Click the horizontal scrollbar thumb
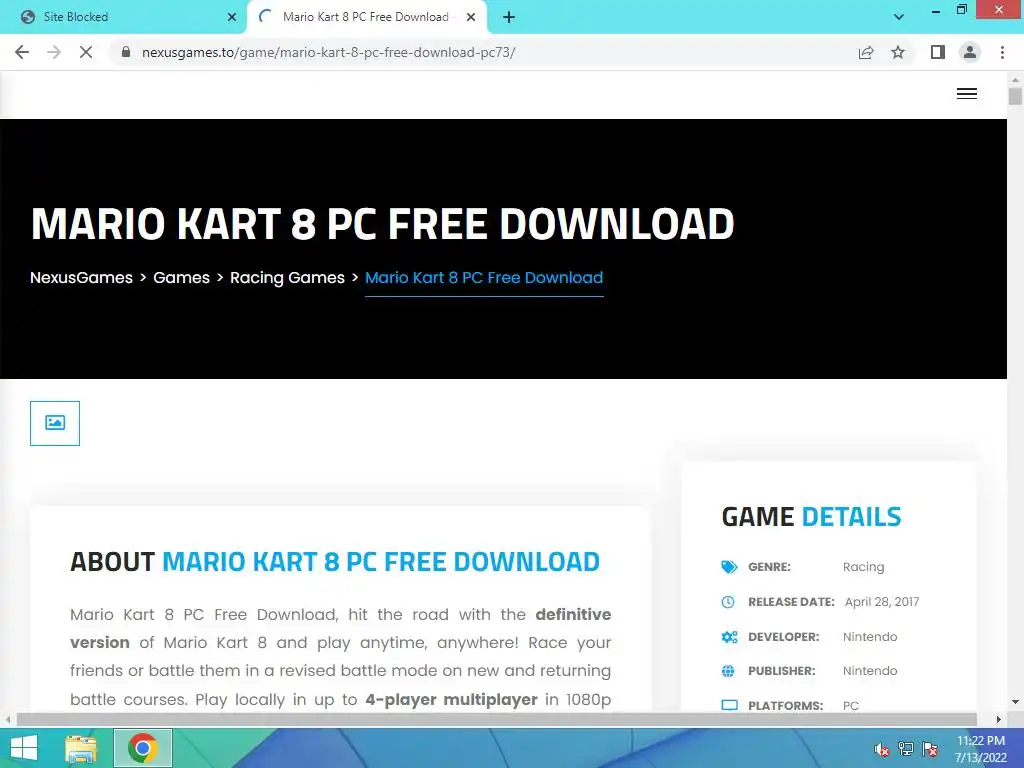1024x768 pixels. [x=496, y=720]
